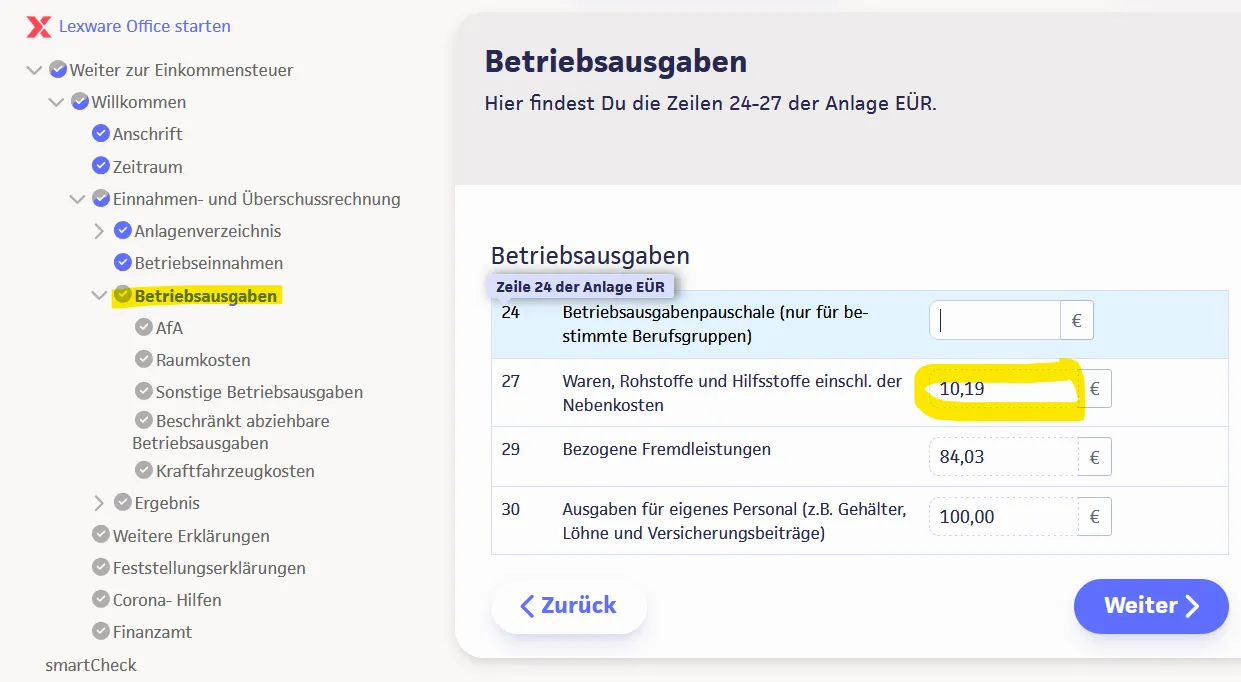Click the Zurück button
The height and width of the screenshot is (682, 1241).
[568, 606]
